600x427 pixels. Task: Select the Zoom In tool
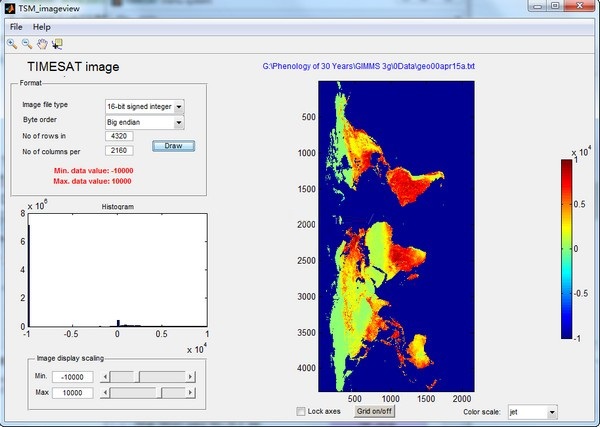tap(12, 44)
